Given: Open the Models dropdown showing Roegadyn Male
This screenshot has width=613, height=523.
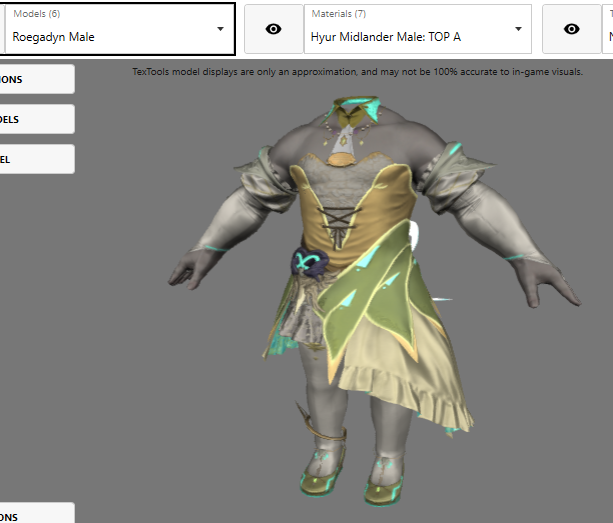Looking at the screenshot, I should coord(120,29).
